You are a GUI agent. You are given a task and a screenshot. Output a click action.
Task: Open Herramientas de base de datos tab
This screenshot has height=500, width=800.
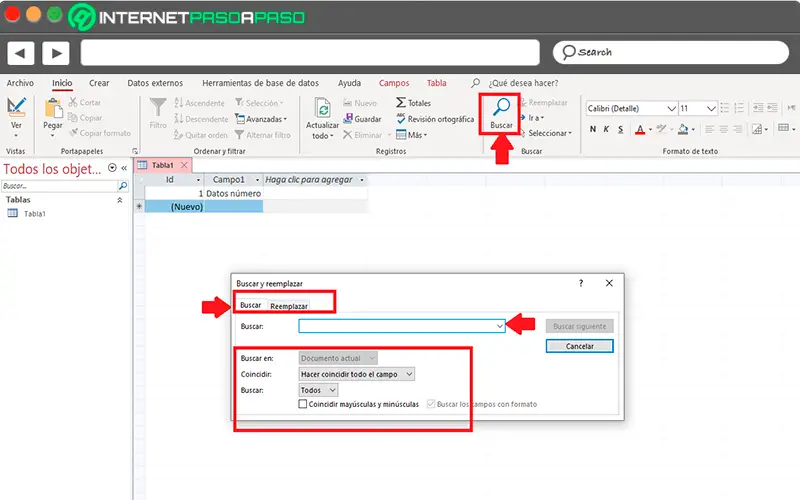pyautogui.click(x=260, y=83)
